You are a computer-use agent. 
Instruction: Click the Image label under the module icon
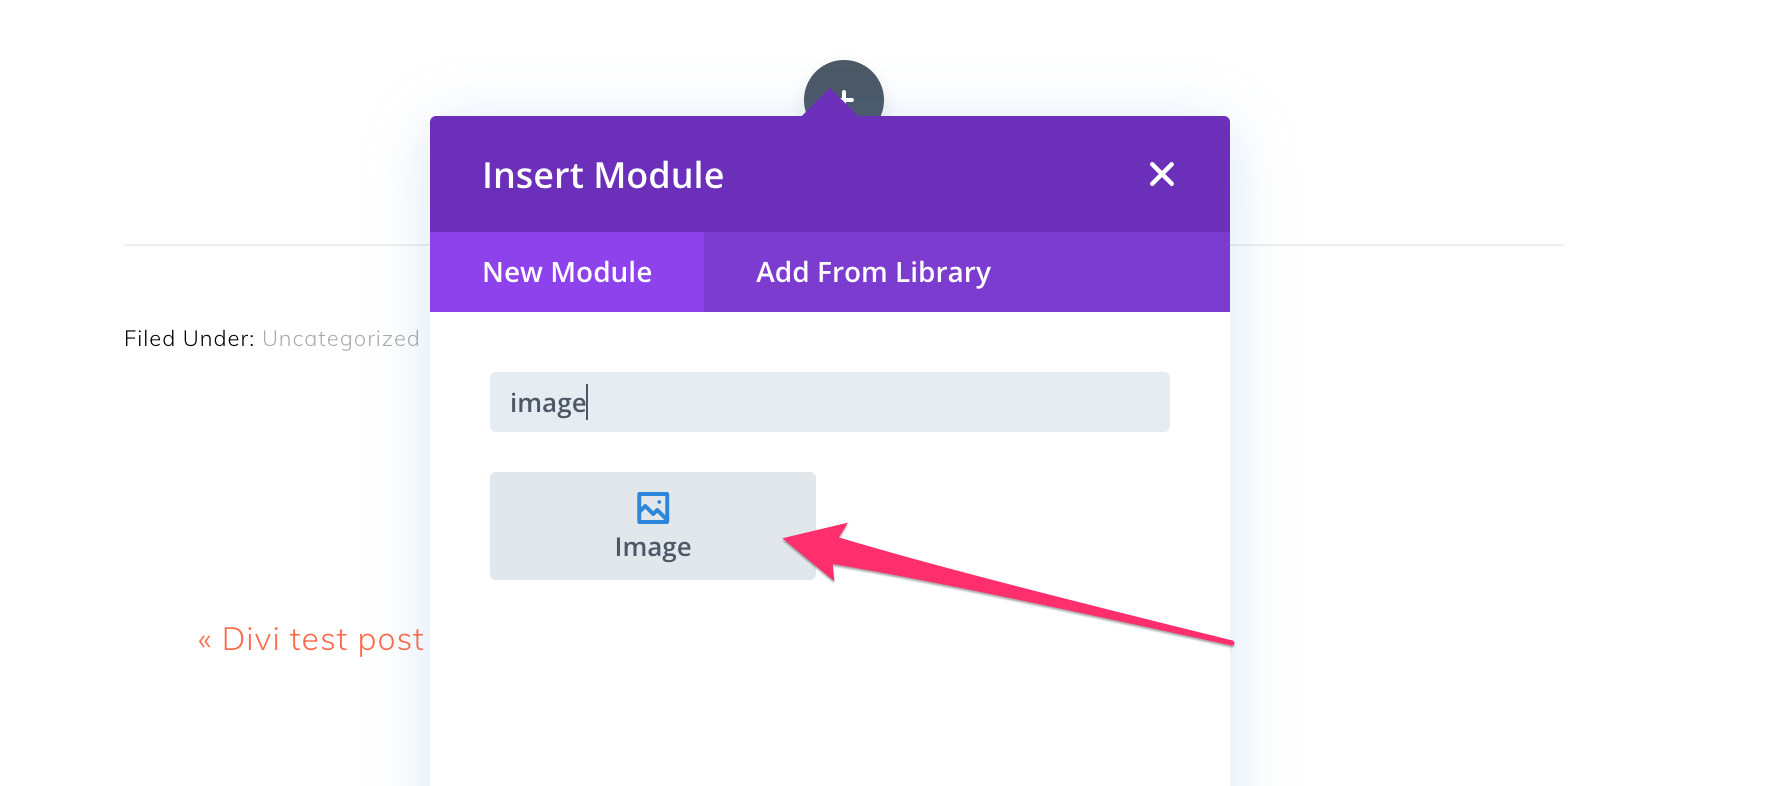pyautogui.click(x=653, y=547)
